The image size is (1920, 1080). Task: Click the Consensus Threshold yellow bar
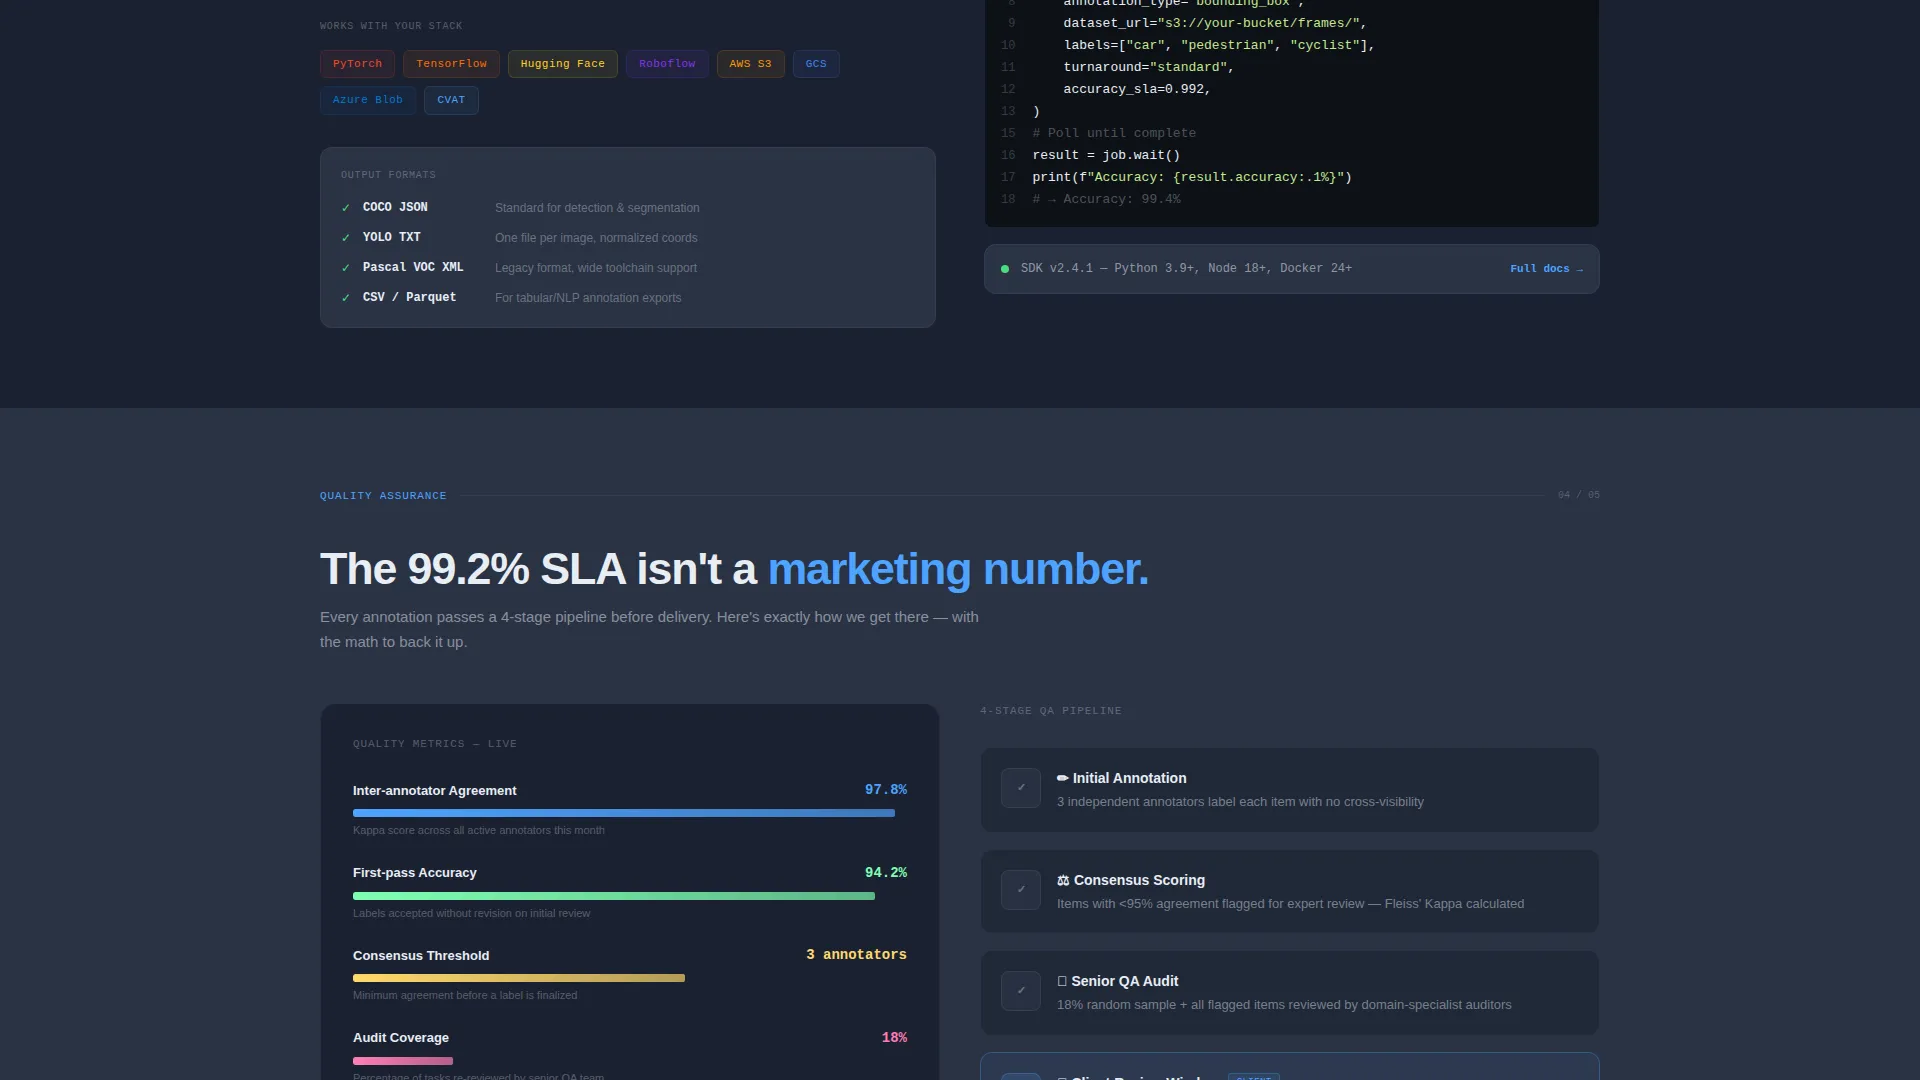click(x=519, y=978)
